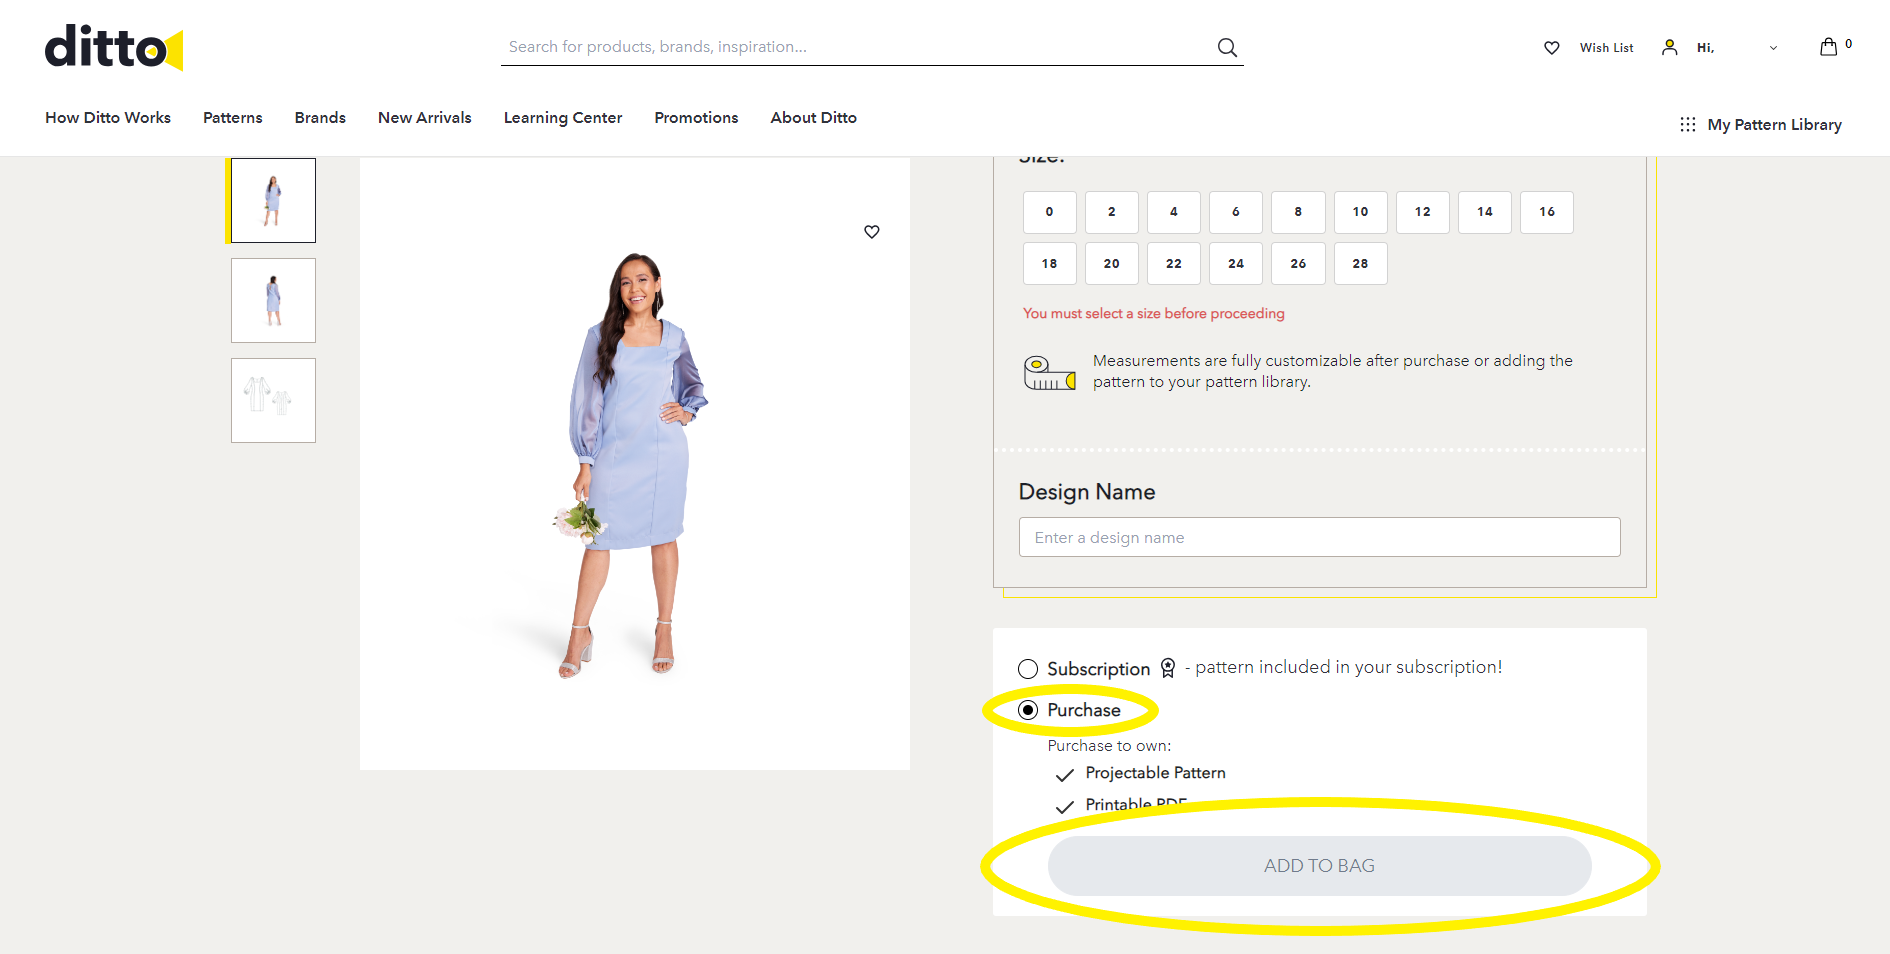1890x954 pixels.
Task: Click the search magnifier icon
Action: click(1227, 47)
